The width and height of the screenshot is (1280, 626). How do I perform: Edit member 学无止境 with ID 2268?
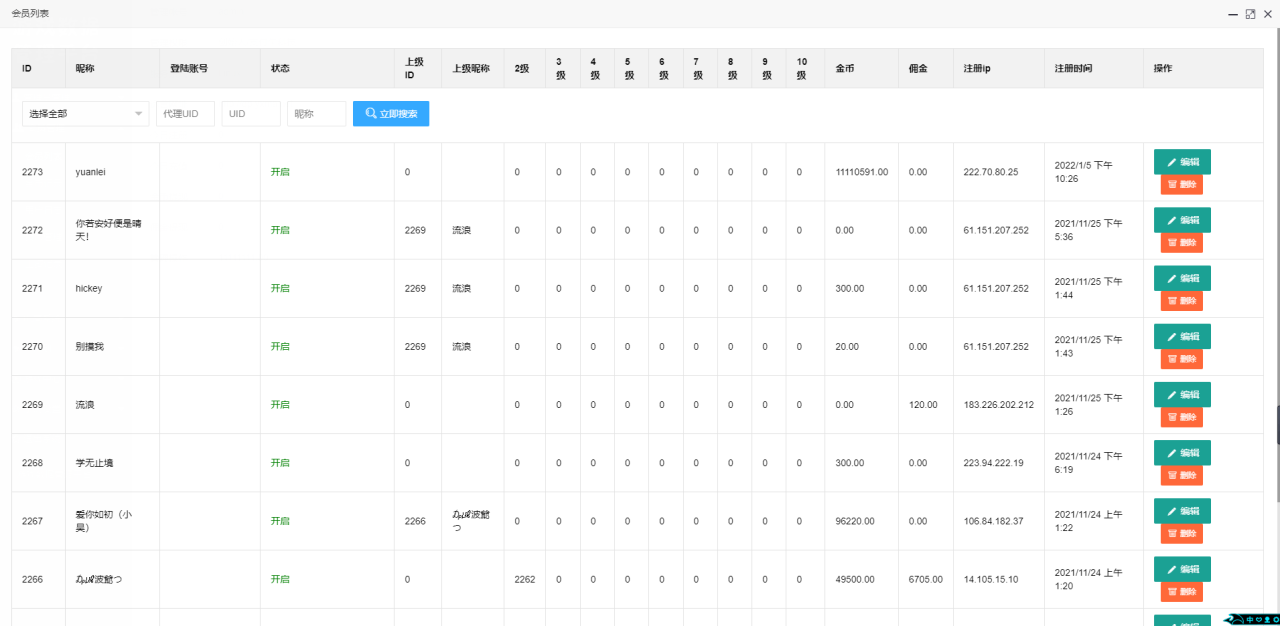[x=1182, y=452]
